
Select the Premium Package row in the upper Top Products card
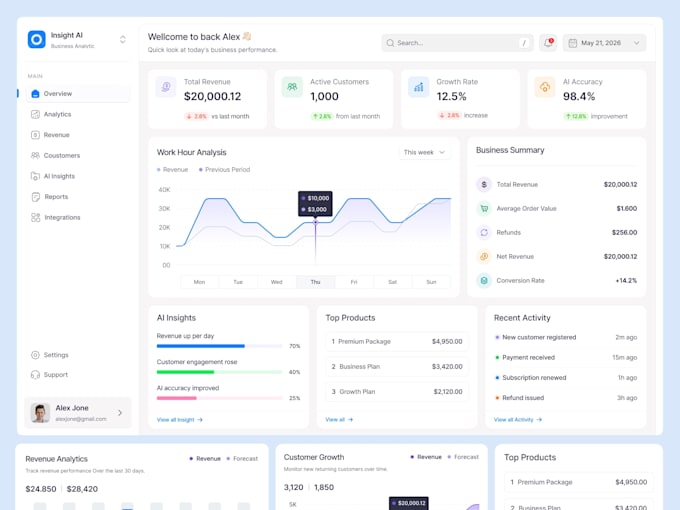[397, 342]
